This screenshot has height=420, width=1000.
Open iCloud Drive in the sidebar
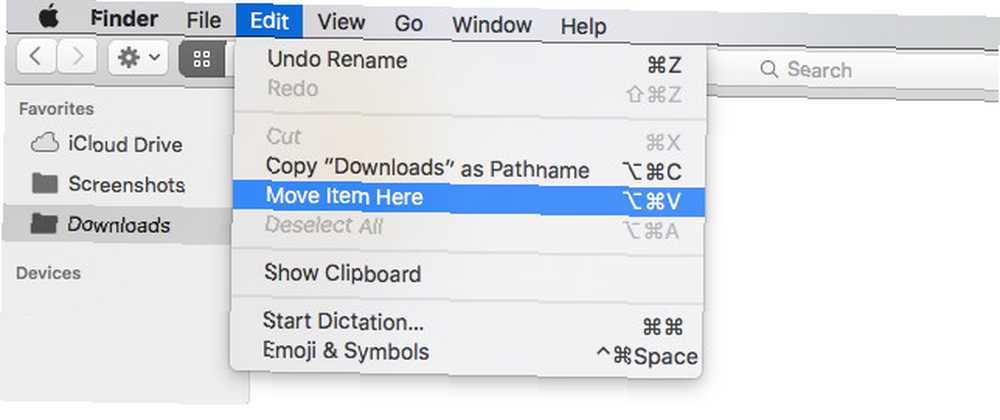pos(106,144)
